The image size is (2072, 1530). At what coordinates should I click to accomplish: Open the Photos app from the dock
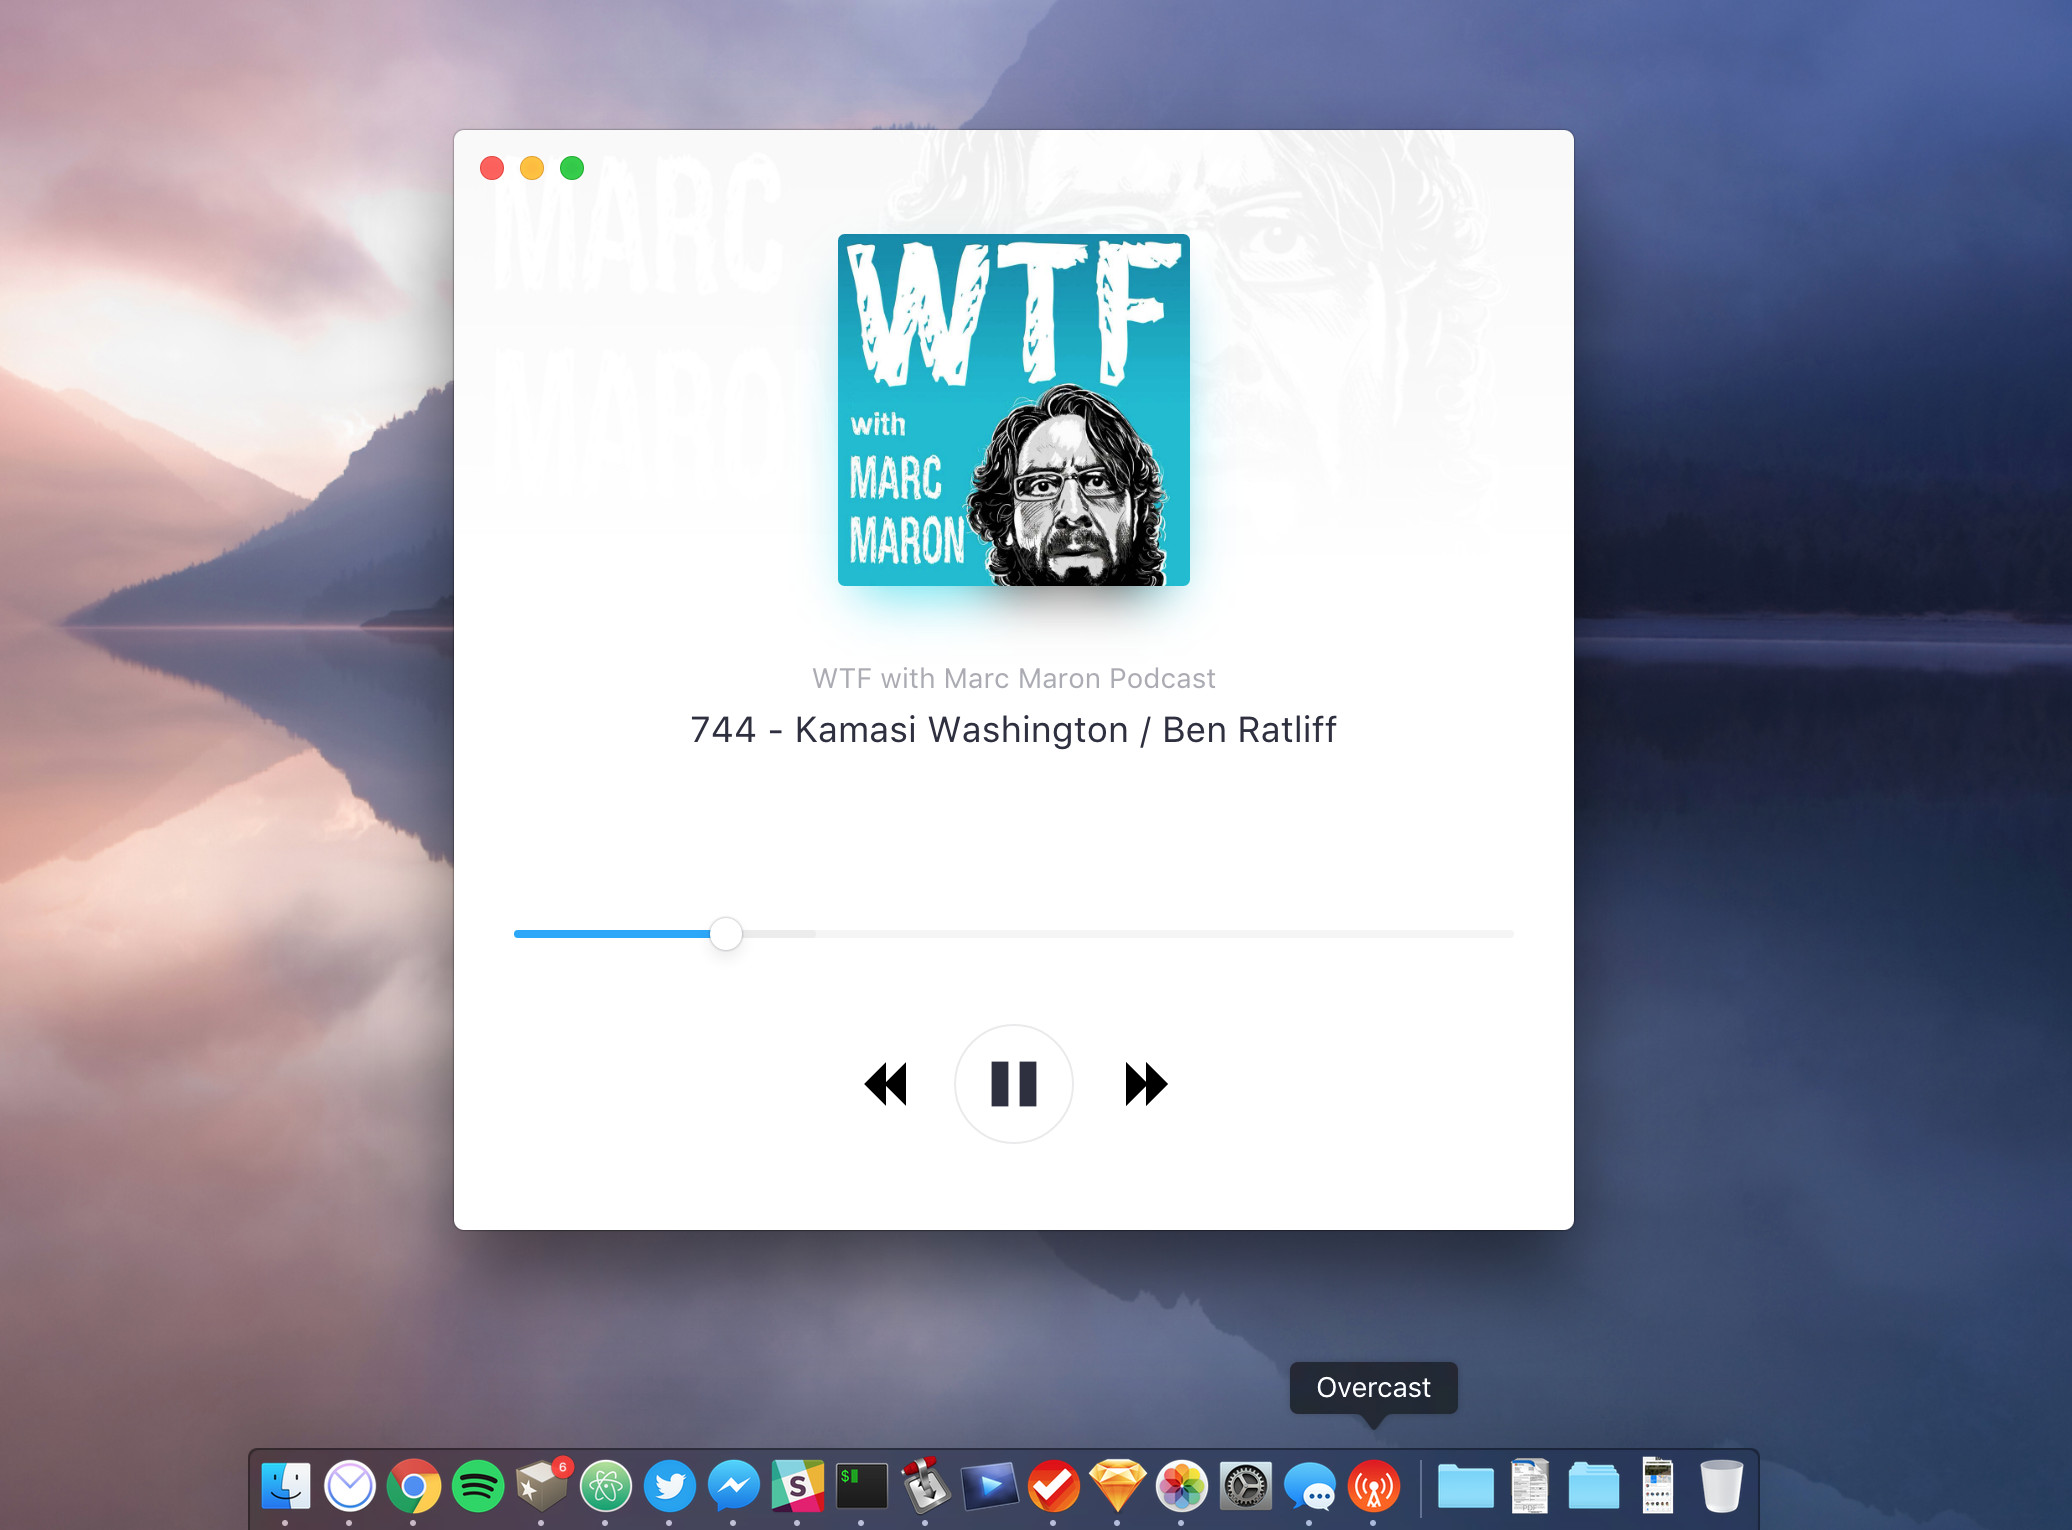coord(1182,1486)
